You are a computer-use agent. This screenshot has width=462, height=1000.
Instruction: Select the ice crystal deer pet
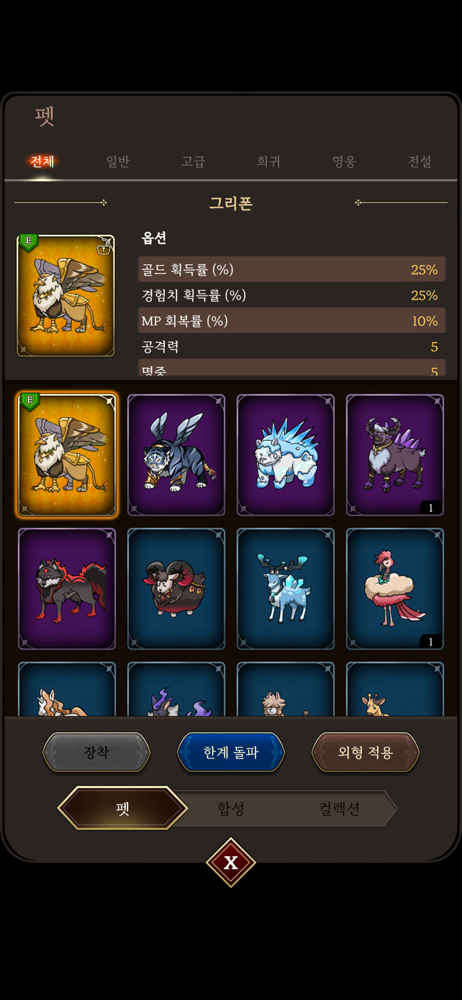coord(285,589)
